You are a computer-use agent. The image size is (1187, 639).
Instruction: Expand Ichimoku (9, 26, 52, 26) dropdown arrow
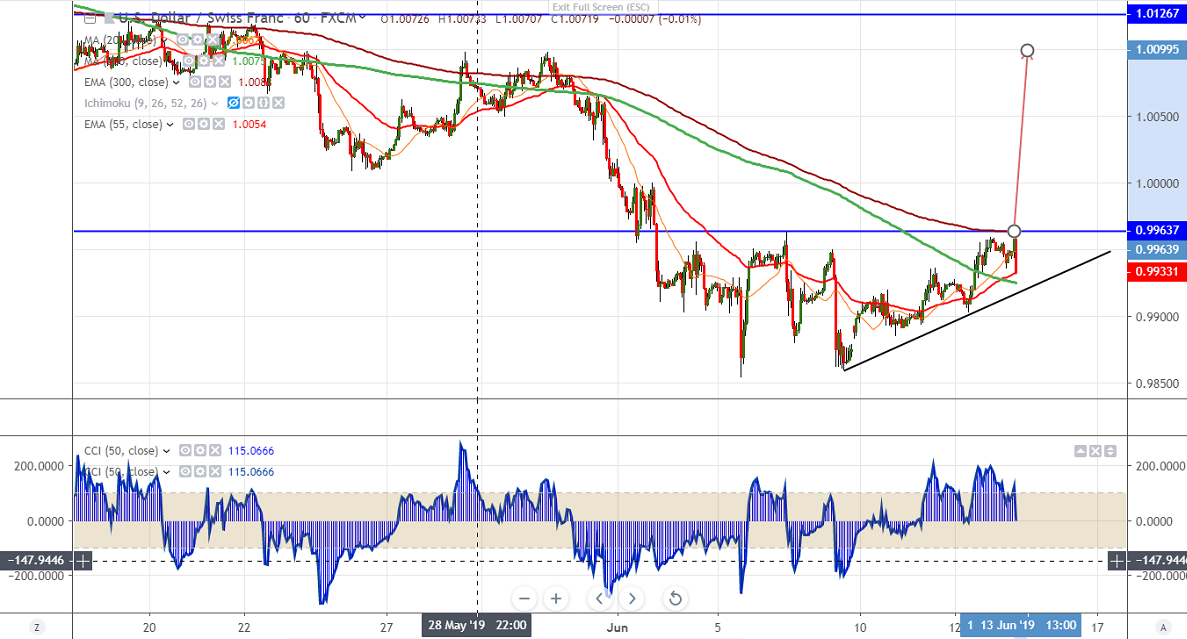215,104
